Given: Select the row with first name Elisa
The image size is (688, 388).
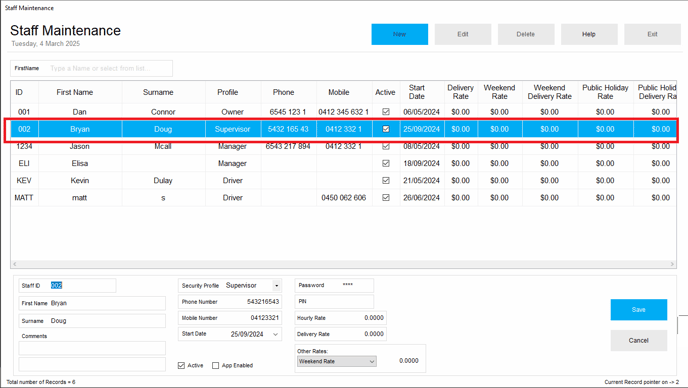Looking at the screenshot, I should [x=344, y=163].
